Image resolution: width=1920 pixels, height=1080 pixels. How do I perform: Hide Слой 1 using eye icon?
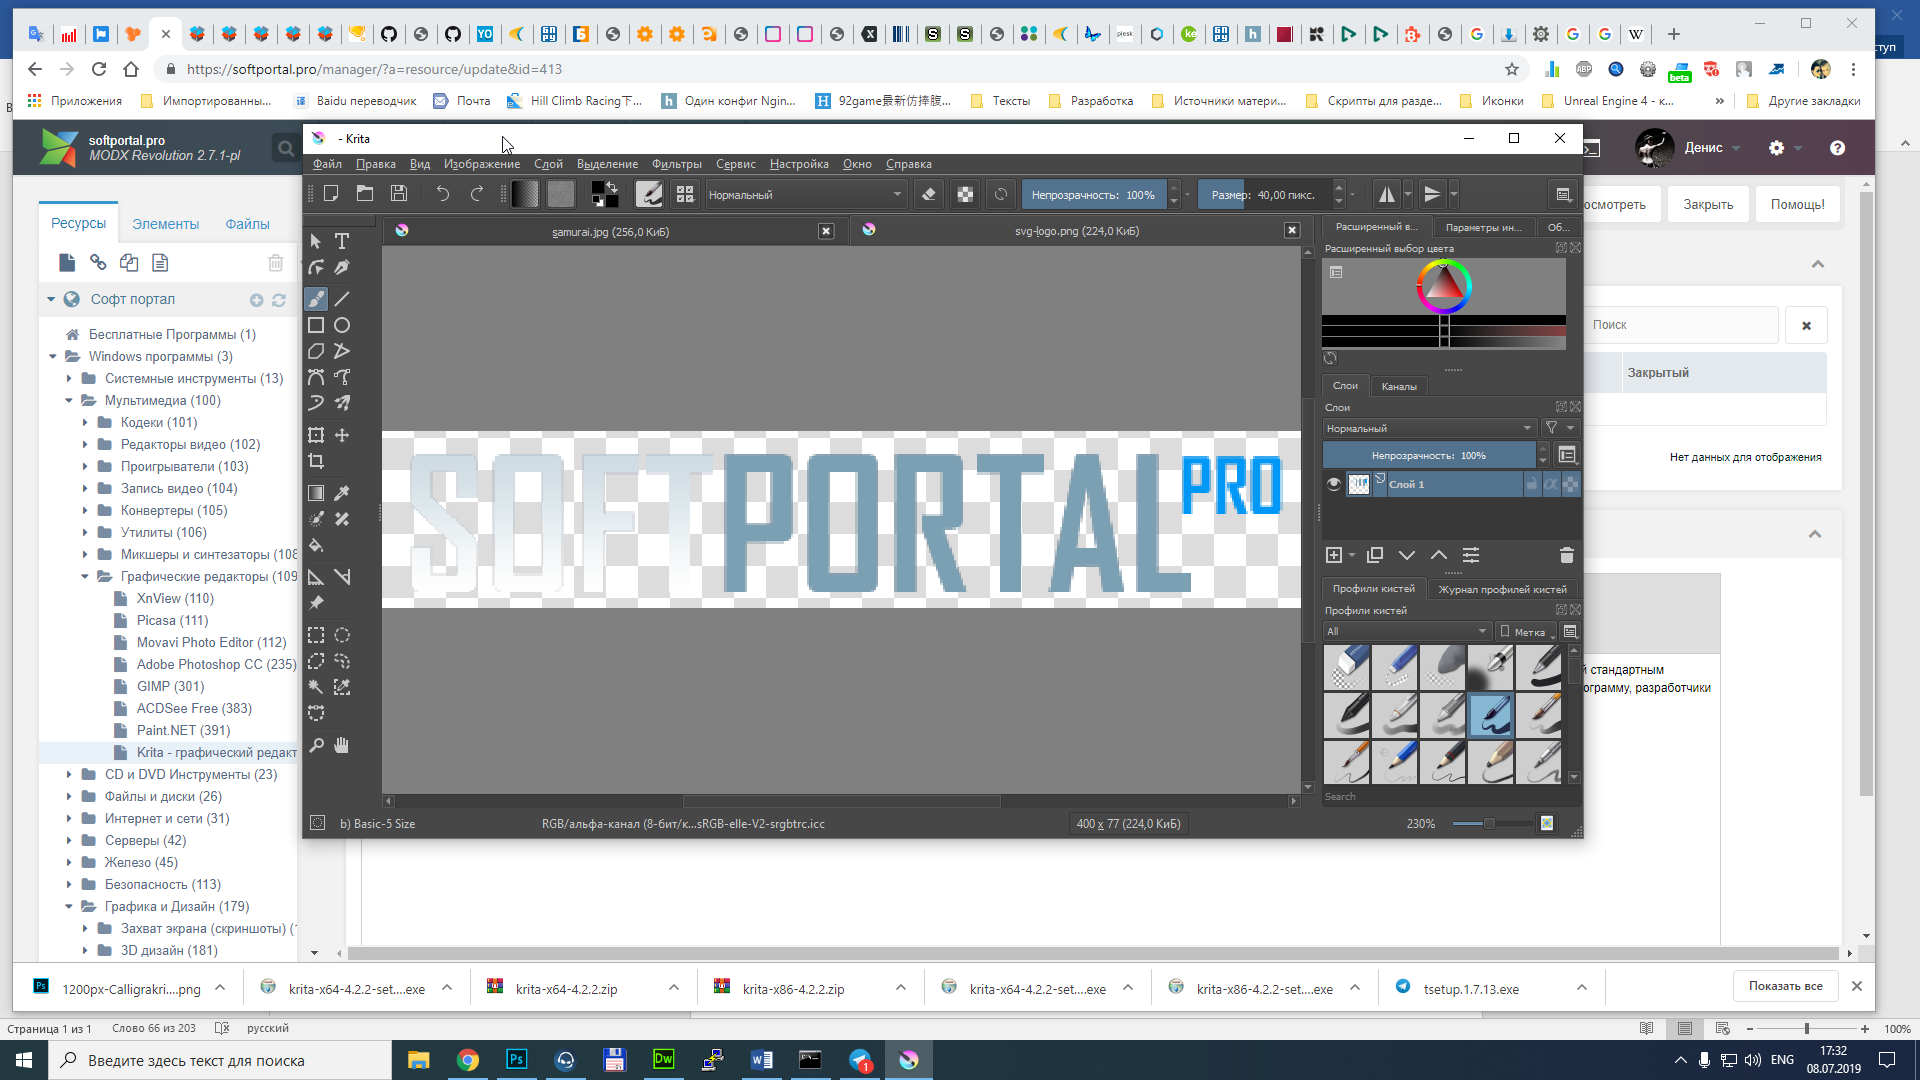tap(1334, 484)
